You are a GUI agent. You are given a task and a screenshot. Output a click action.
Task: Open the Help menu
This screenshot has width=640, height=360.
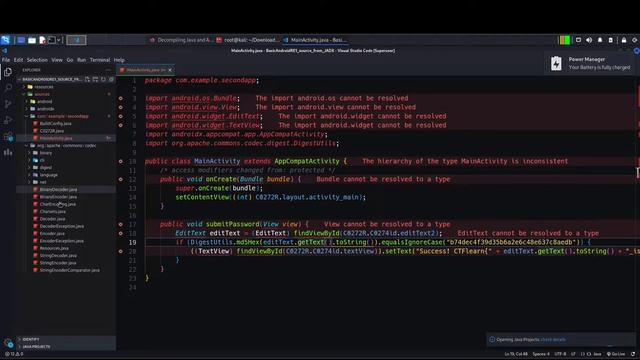[x=119, y=60]
